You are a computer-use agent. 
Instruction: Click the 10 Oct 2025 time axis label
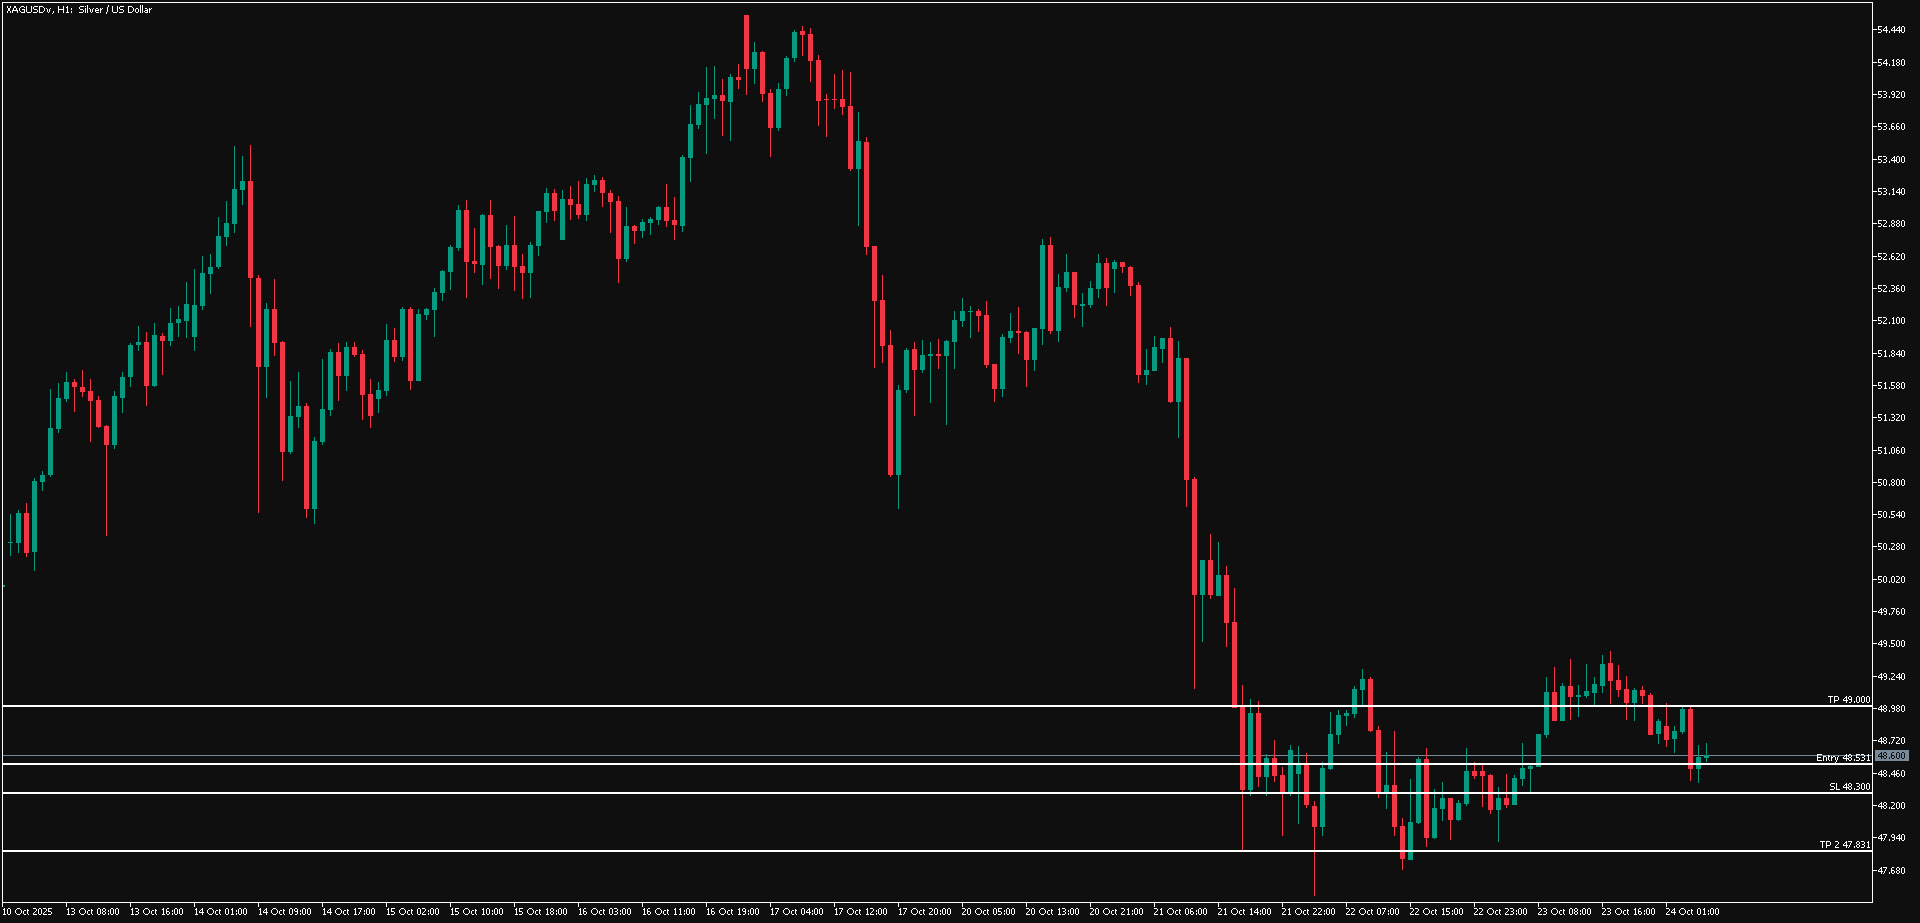point(28,912)
